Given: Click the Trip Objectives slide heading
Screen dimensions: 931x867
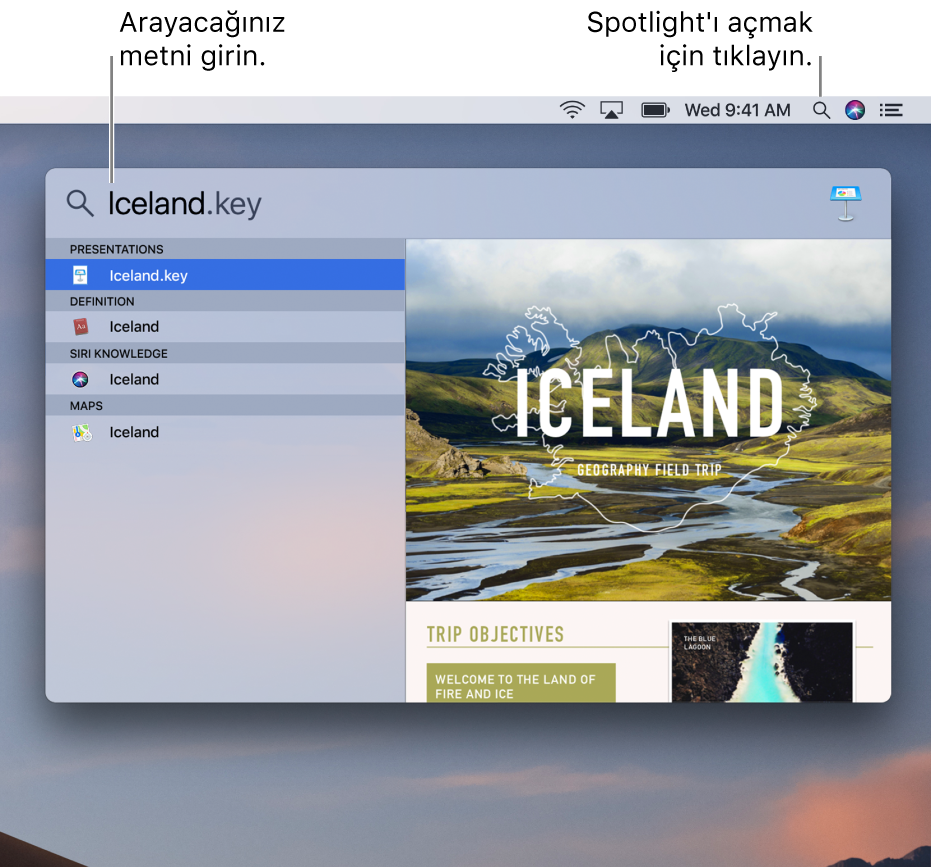Looking at the screenshot, I should coord(495,634).
